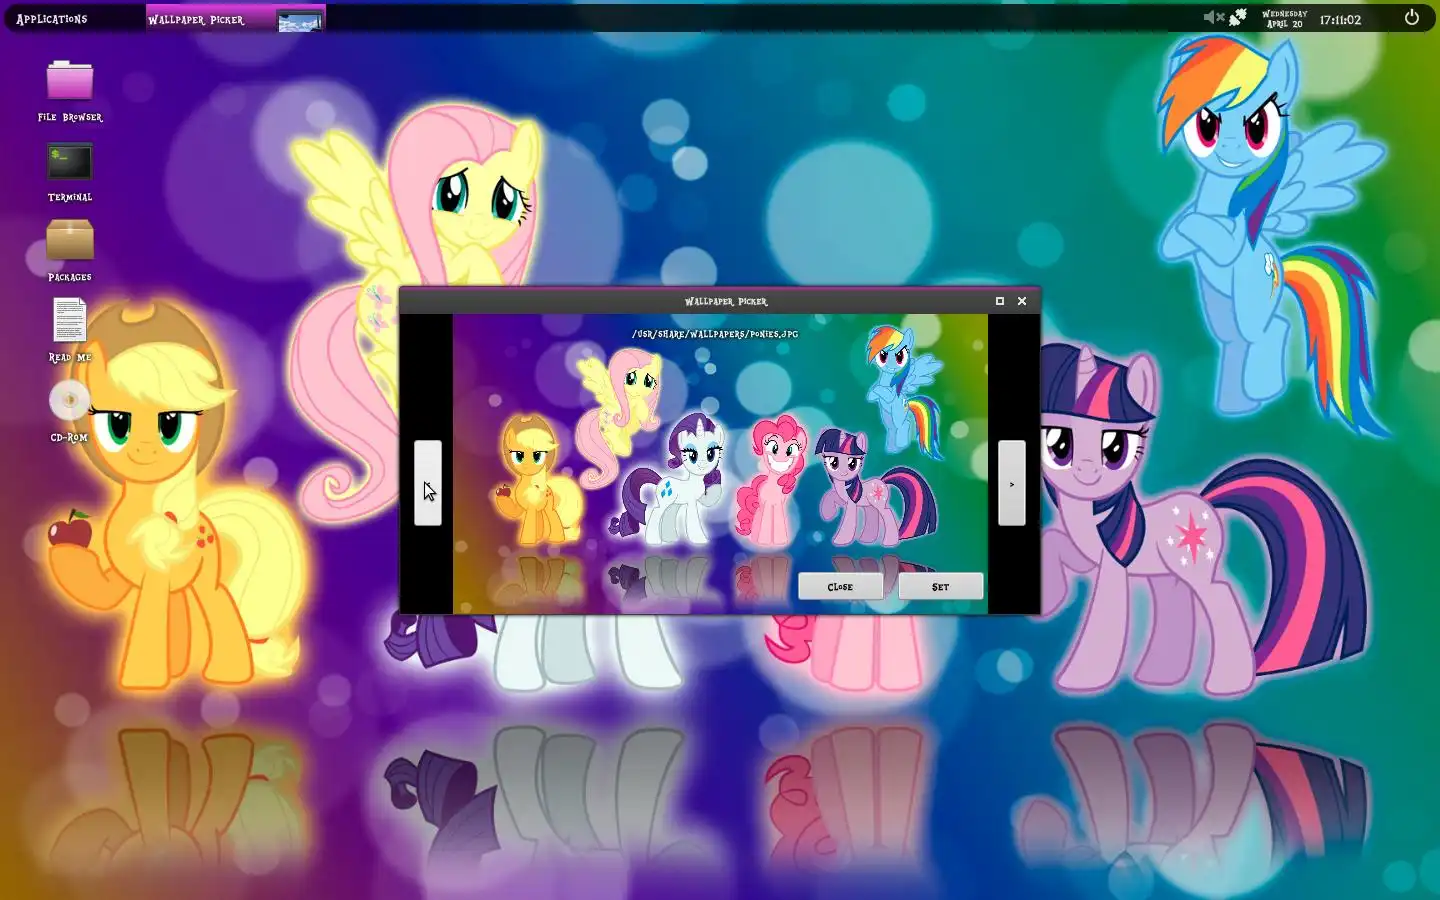This screenshot has height=900, width=1440.
Task: Show the next wallpaper with right arrow
Action: click(x=1012, y=483)
